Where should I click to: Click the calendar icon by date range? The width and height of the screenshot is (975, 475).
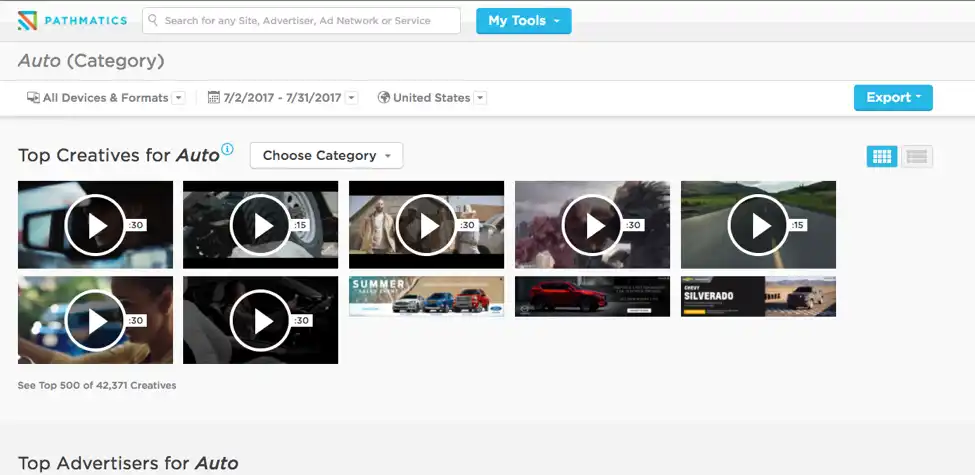click(x=213, y=97)
